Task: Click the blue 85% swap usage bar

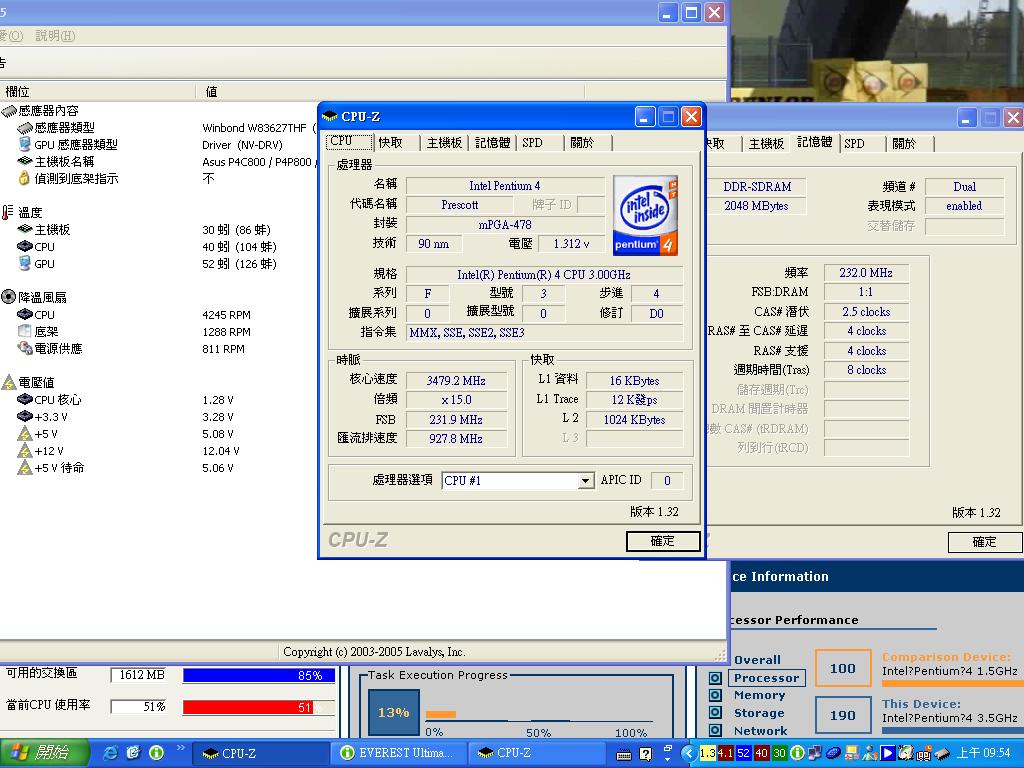Action: click(x=259, y=675)
